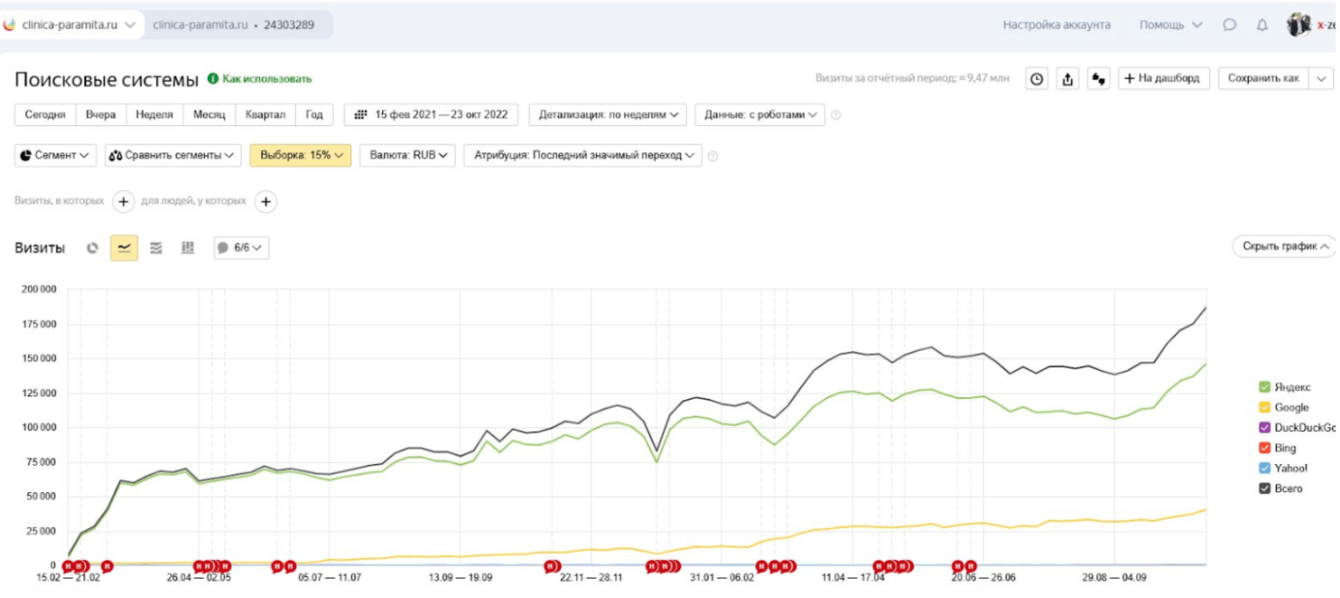Screen dimensions: 1340x598
Task: Select the Год period tab
Action: 314,115
